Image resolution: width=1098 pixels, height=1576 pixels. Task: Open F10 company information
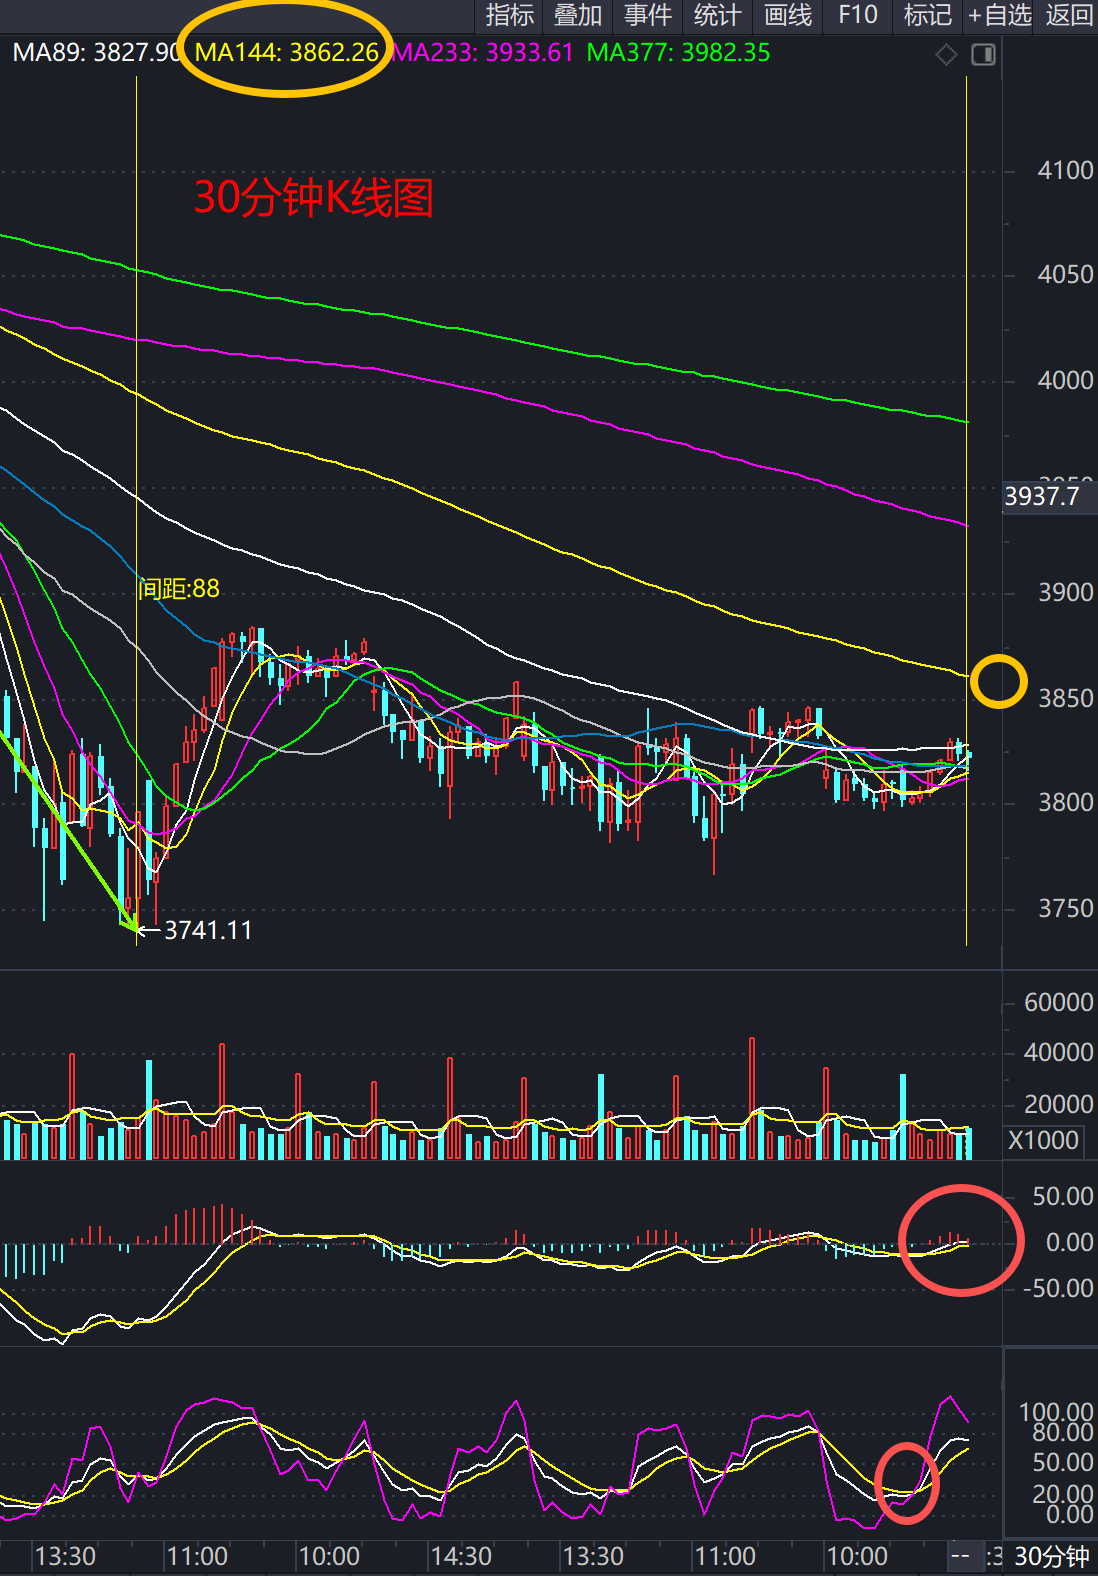858,15
